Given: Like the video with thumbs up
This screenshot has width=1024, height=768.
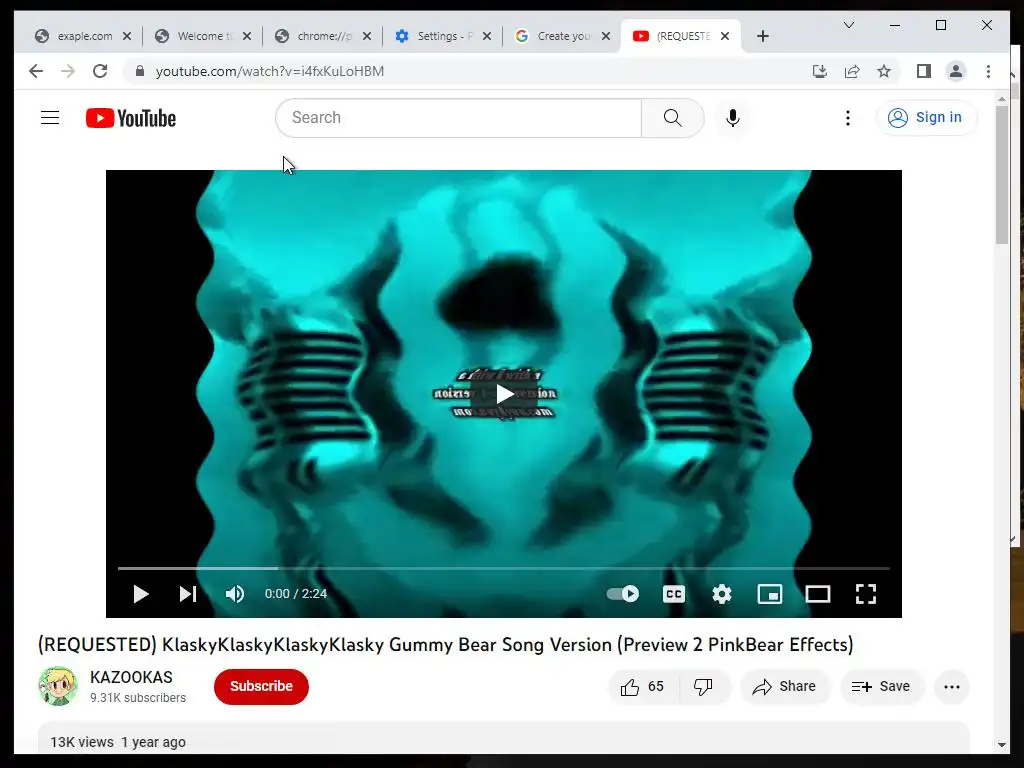Looking at the screenshot, I should [642, 686].
